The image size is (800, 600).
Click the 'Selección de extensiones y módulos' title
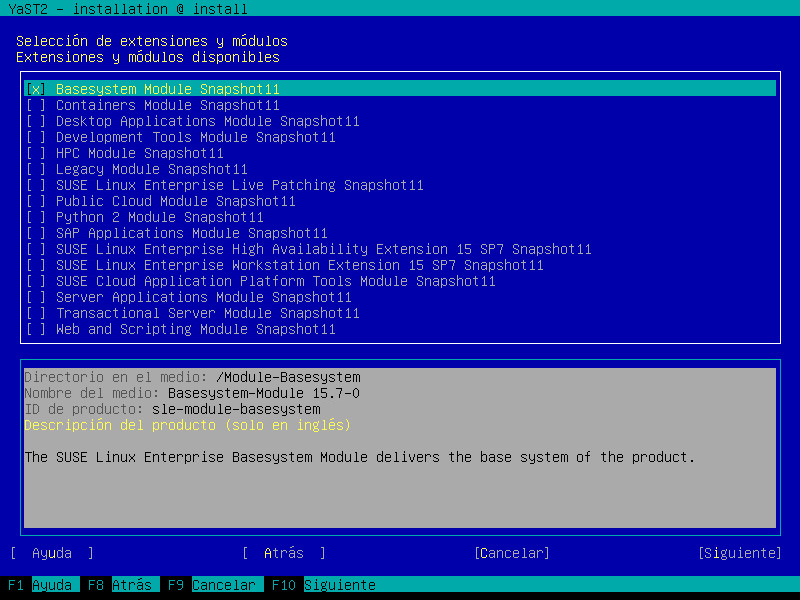click(x=152, y=41)
